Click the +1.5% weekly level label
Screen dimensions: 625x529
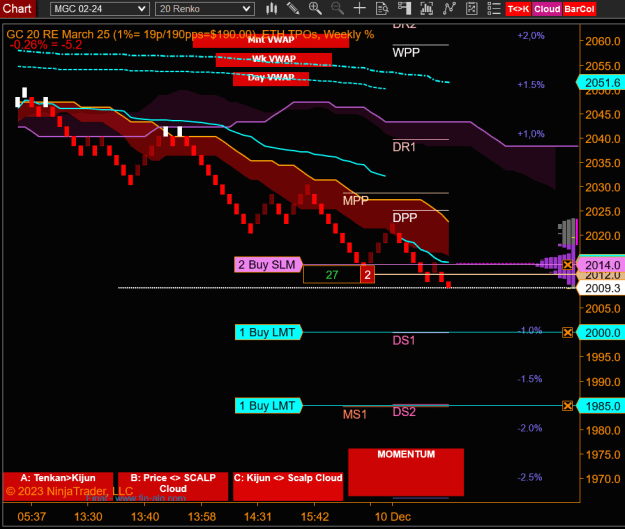pos(531,85)
